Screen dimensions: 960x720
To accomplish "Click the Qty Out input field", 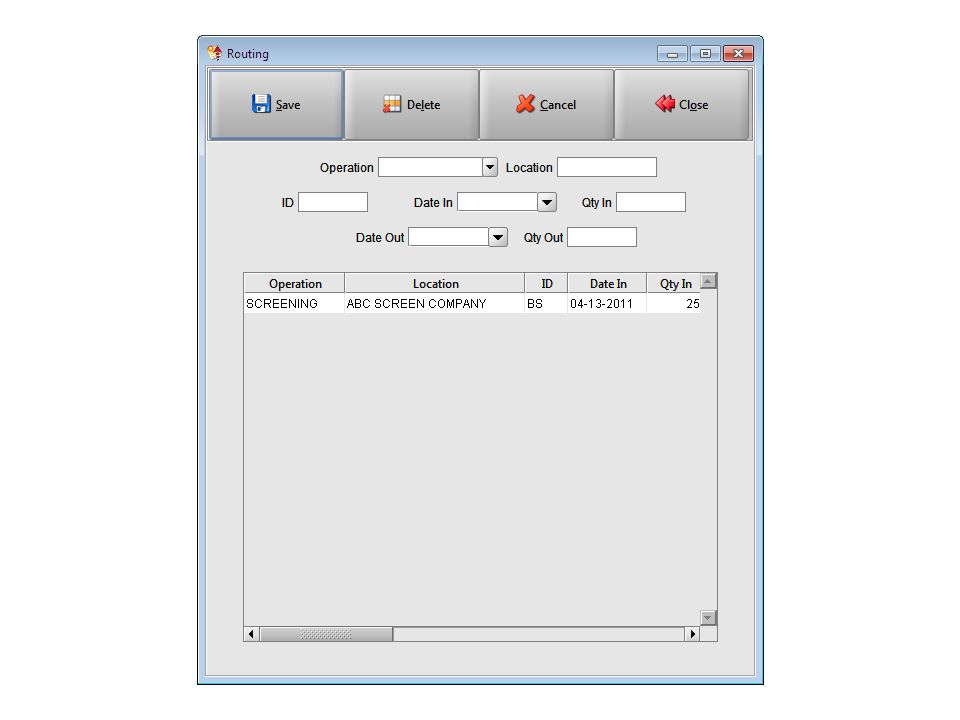I will [602, 237].
